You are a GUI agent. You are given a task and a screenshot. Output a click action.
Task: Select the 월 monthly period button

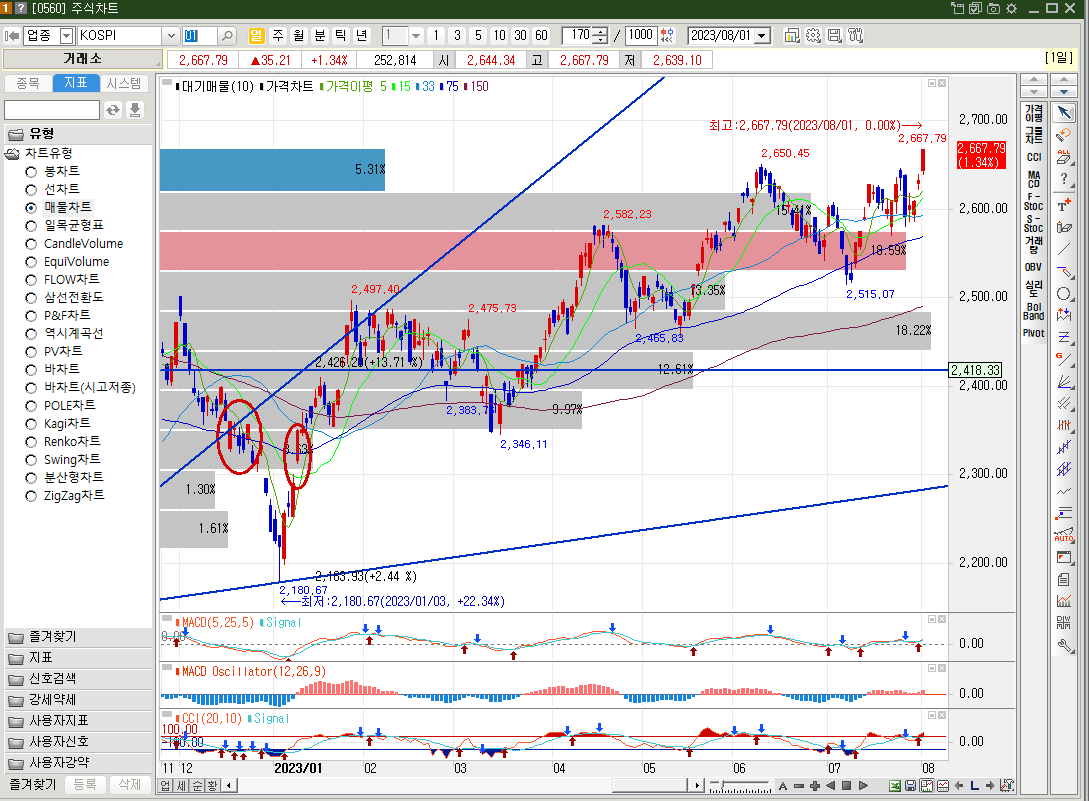(299, 35)
